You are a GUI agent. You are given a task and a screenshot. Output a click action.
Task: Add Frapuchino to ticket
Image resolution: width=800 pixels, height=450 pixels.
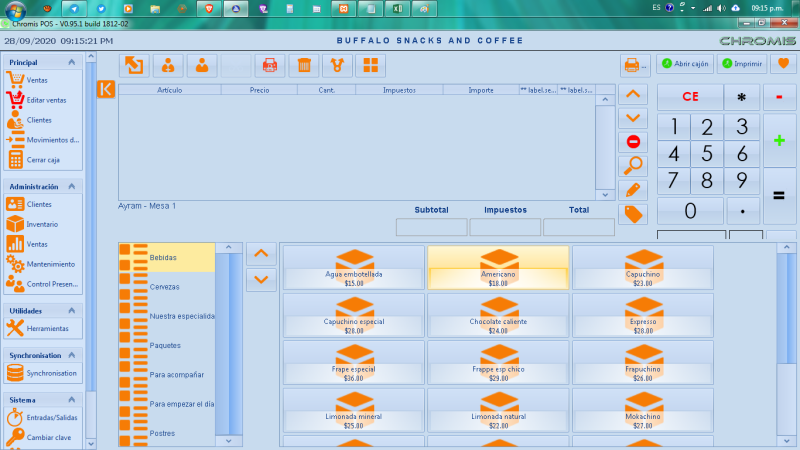(643, 363)
